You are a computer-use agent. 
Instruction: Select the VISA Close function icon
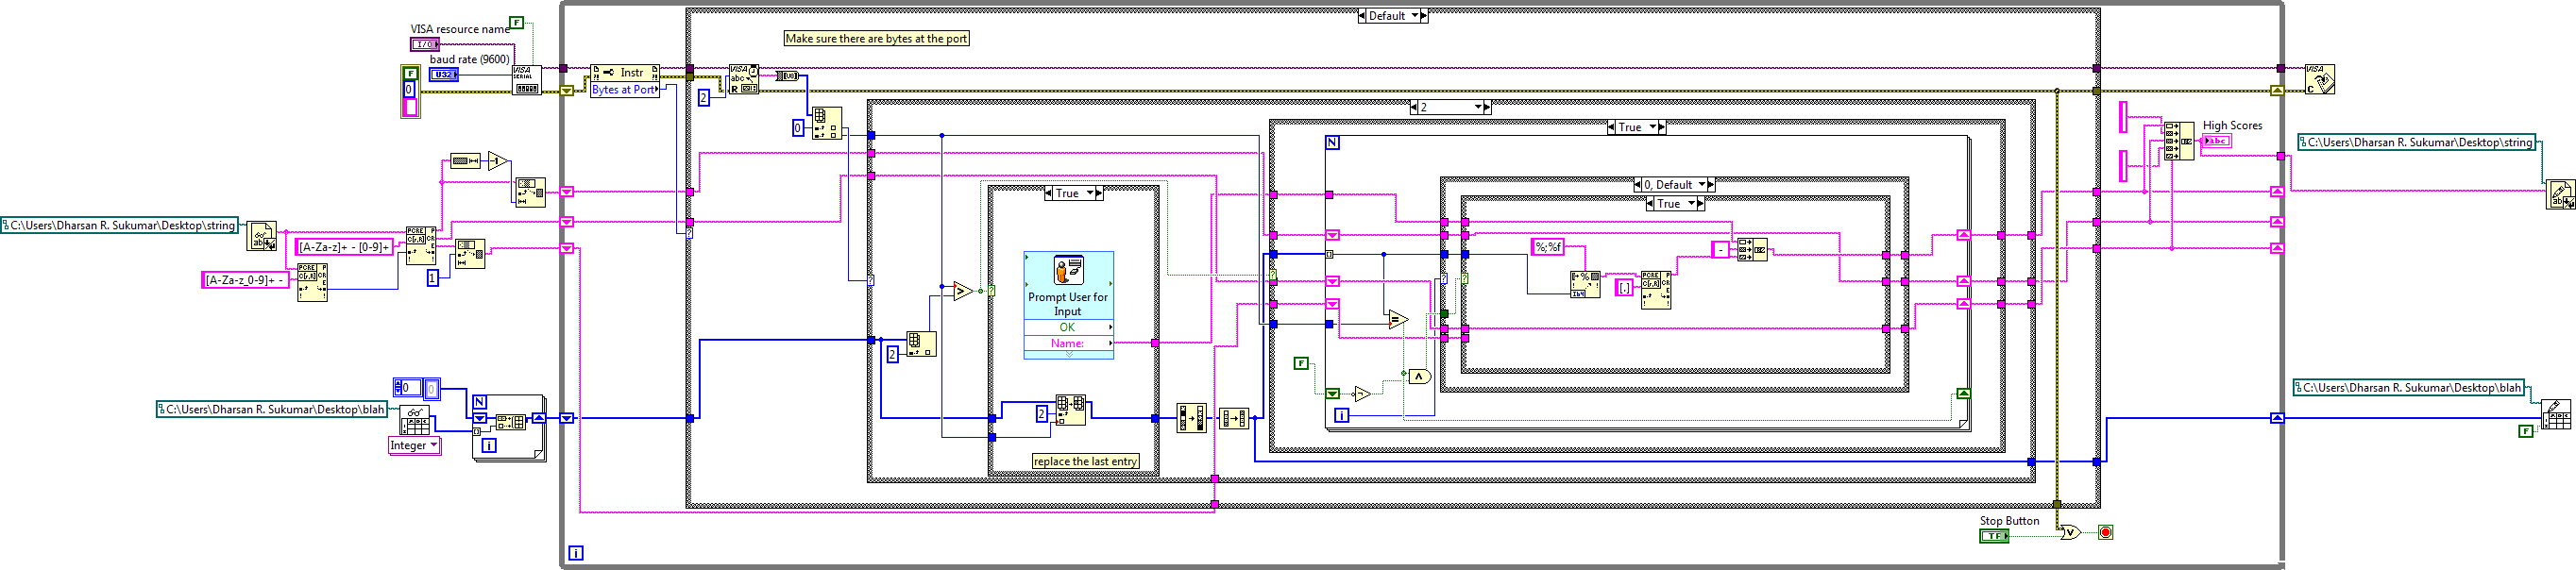[x=2320, y=79]
